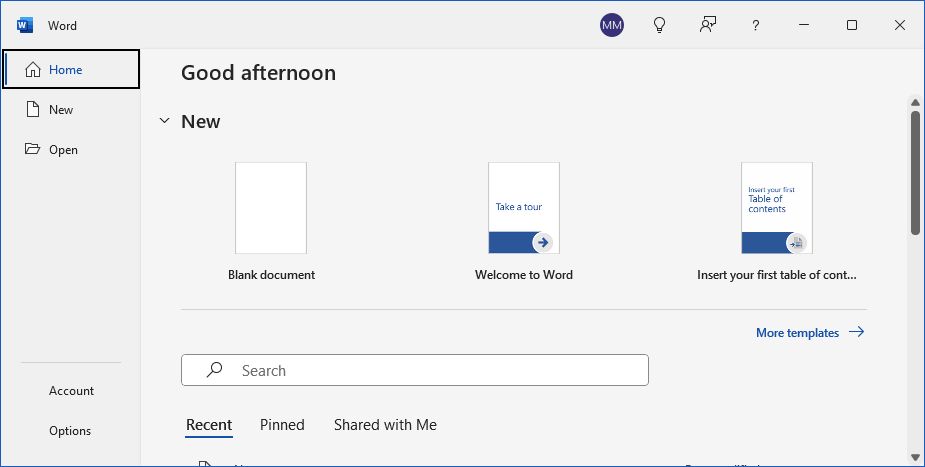This screenshot has width=925, height=467.
Task: Open Word Options
Action: (x=70, y=431)
